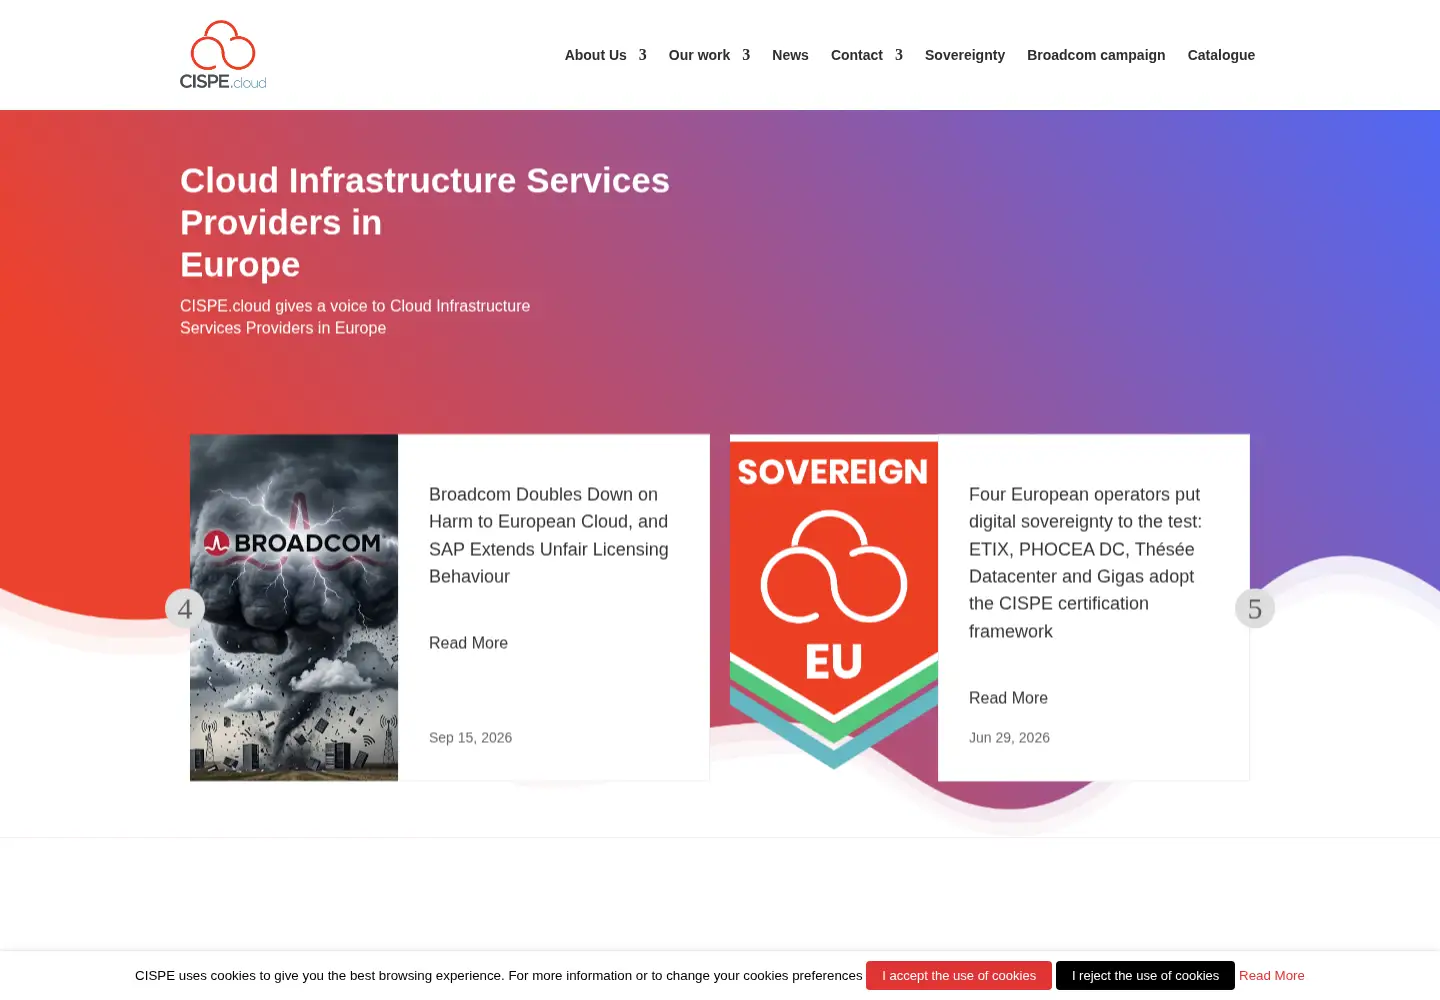
Task: Click the Cloud Infrastructure Services Providers heading
Action: 425,222
